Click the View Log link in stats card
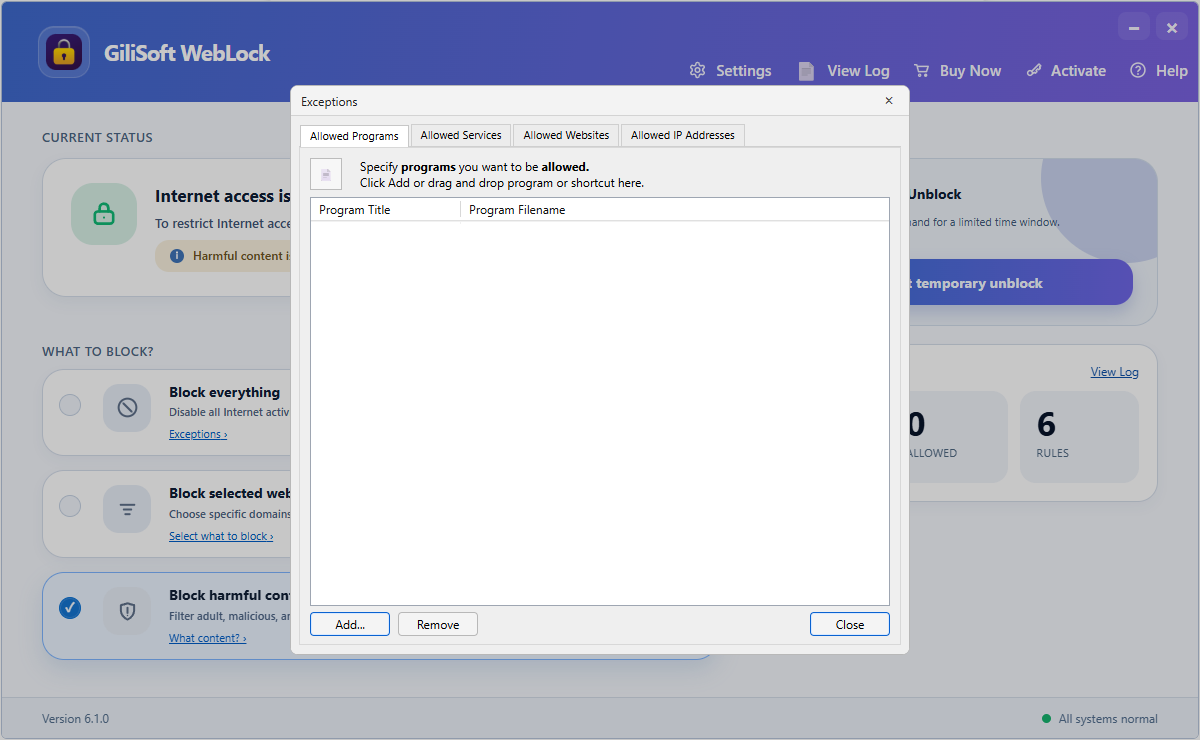 tap(1114, 372)
